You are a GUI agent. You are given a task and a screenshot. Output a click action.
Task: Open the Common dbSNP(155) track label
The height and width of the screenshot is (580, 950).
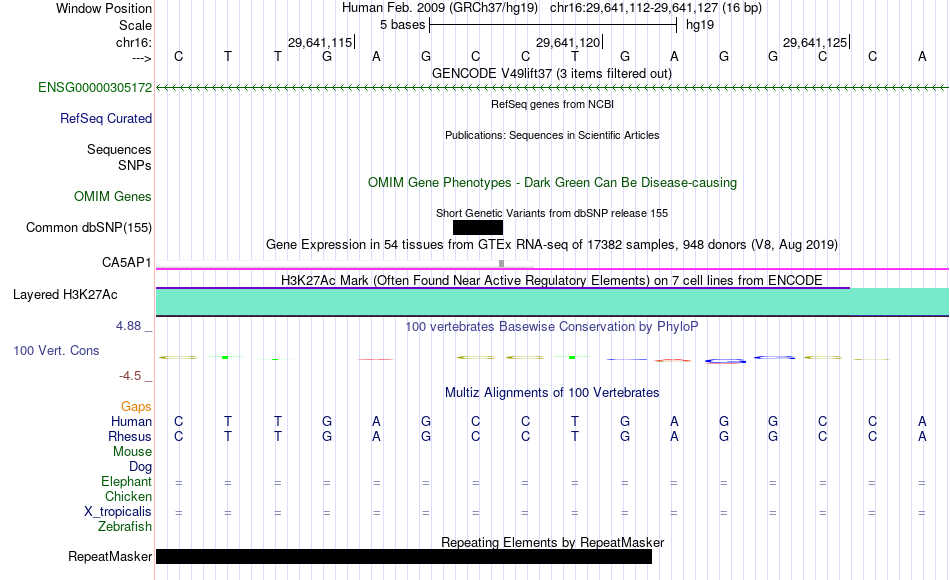tap(88, 227)
